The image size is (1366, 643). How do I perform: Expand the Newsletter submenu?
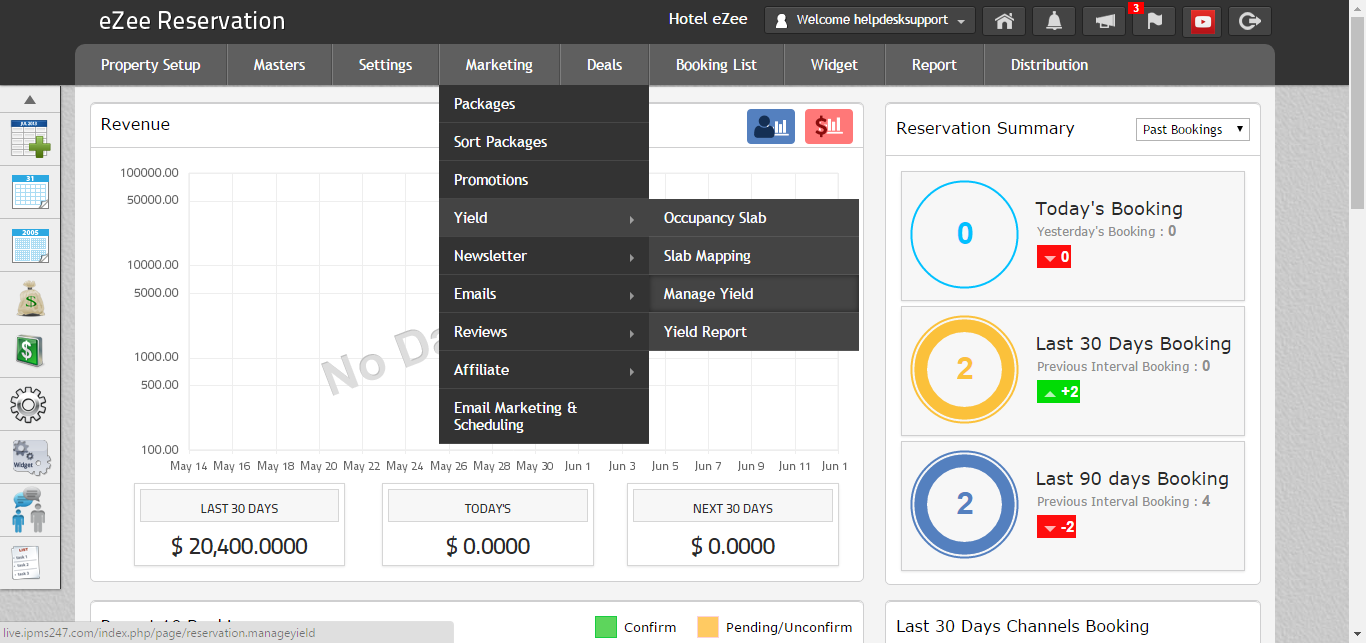(544, 256)
